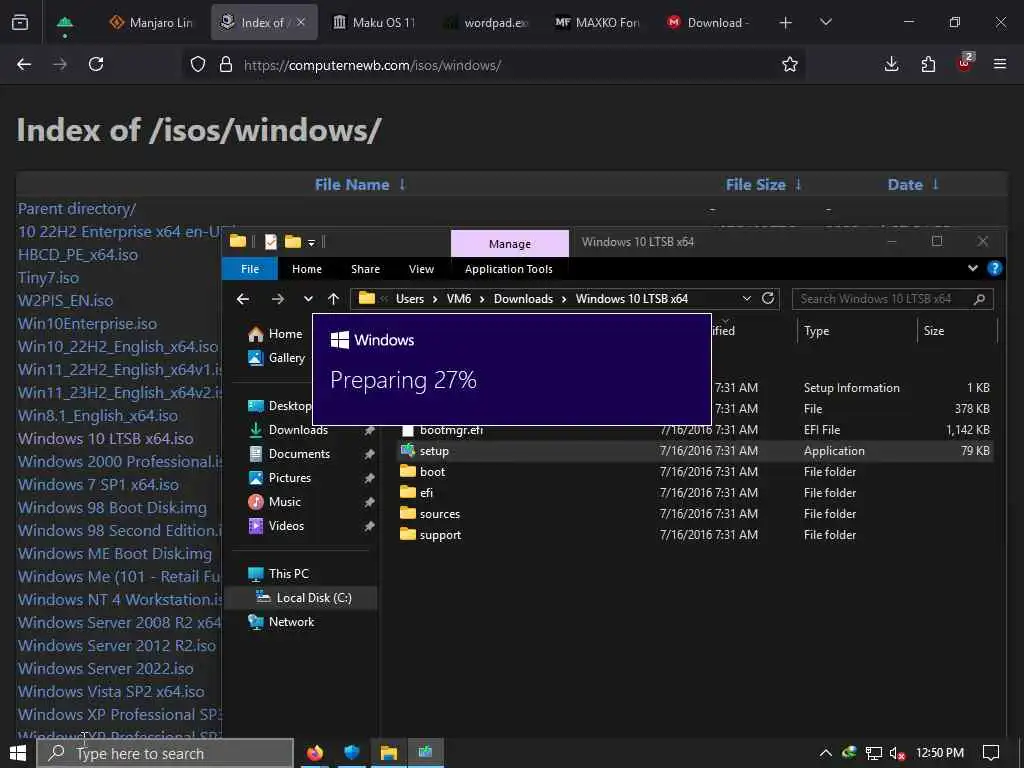The image size is (1024, 768).
Task: Open the View ribbon tab in Explorer
Action: click(421, 269)
